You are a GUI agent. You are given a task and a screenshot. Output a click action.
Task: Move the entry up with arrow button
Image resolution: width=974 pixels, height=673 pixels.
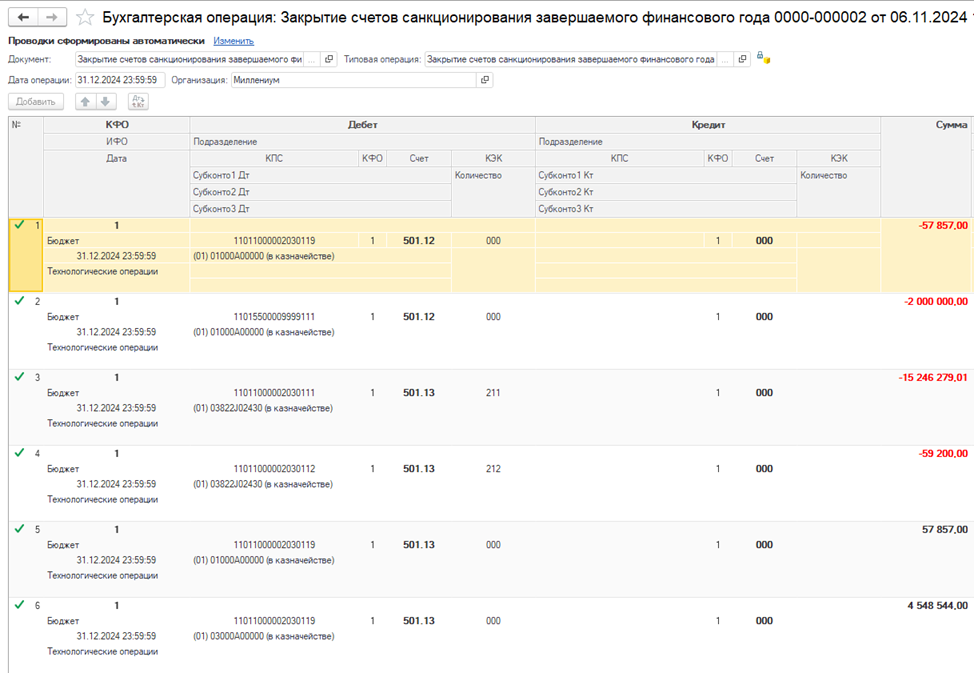tap(86, 102)
